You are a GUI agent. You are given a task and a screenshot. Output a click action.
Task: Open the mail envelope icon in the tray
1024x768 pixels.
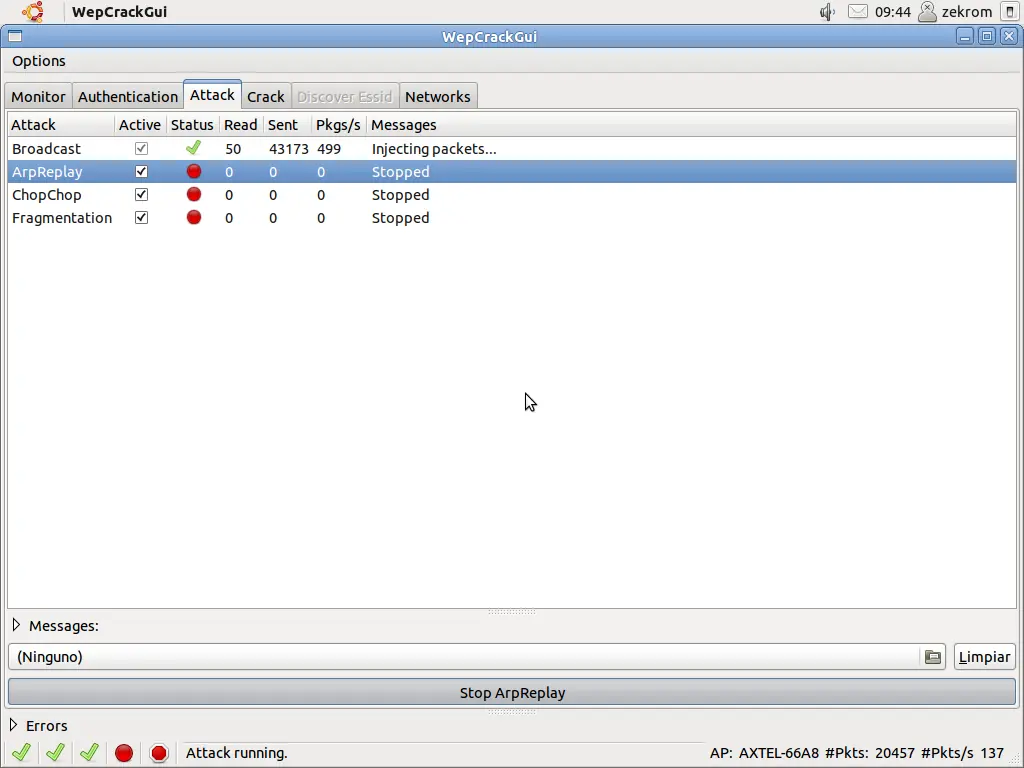pyautogui.click(x=857, y=12)
